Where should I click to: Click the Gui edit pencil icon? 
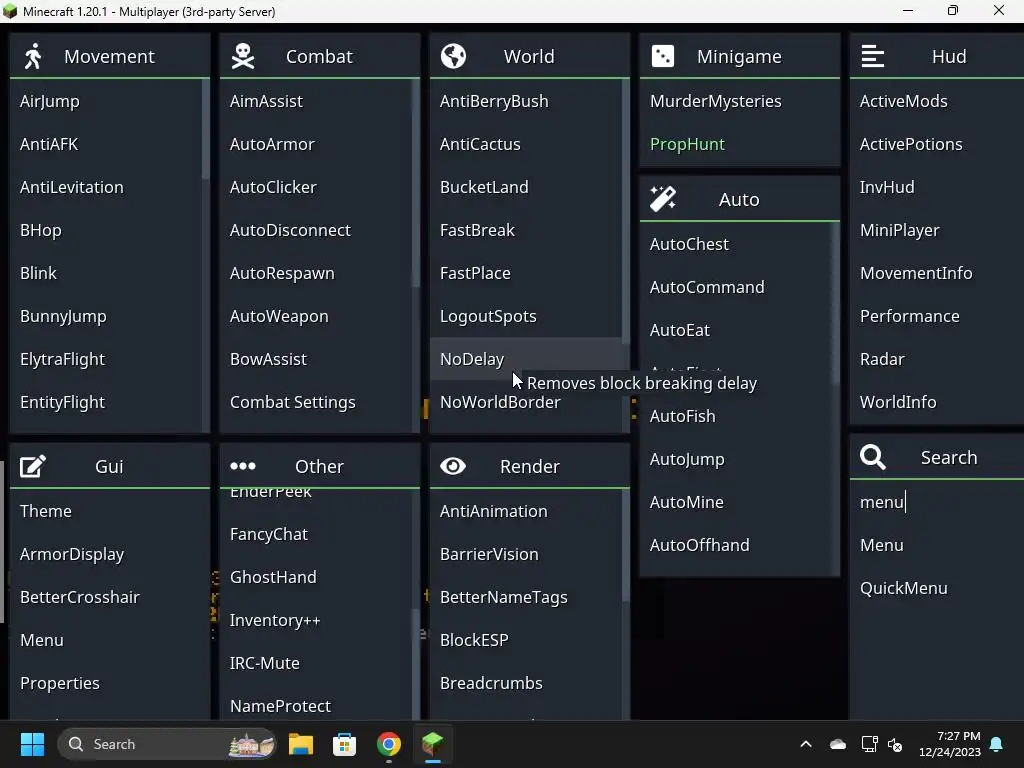coord(33,466)
